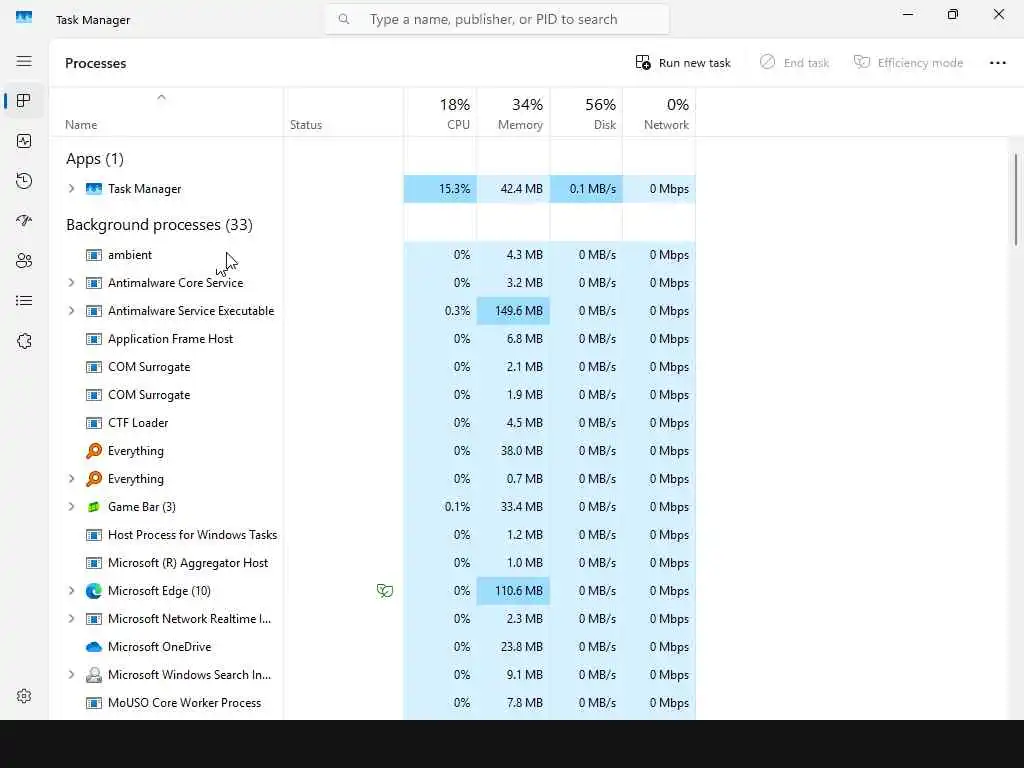1024x768 pixels.
Task: Click Task Manager's 0.1 MB/s disk cell
Action: (x=586, y=189)
